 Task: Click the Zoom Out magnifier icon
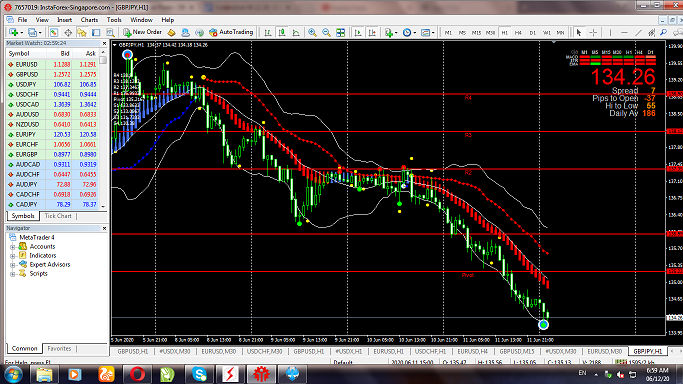pyautogui.click(x=326, y=32)
